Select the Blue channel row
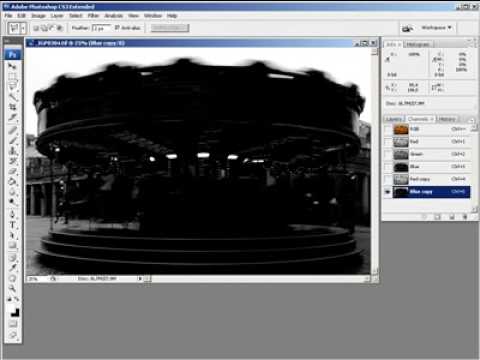The image size is (480, 360). pyautogui.click(x=428, y=167)
